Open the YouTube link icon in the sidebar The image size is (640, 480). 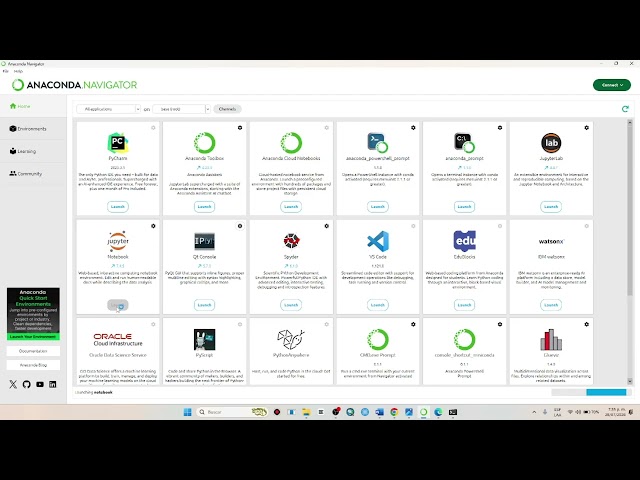pyautogui.click(x=40, y=384)
